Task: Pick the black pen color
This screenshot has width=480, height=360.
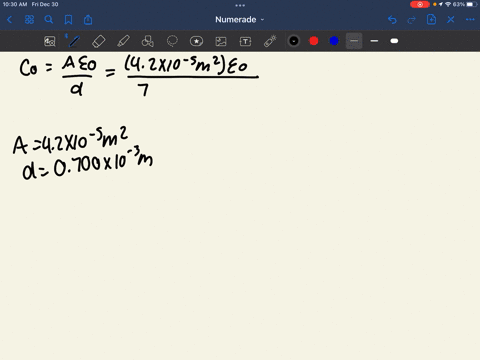Action: 294,41
